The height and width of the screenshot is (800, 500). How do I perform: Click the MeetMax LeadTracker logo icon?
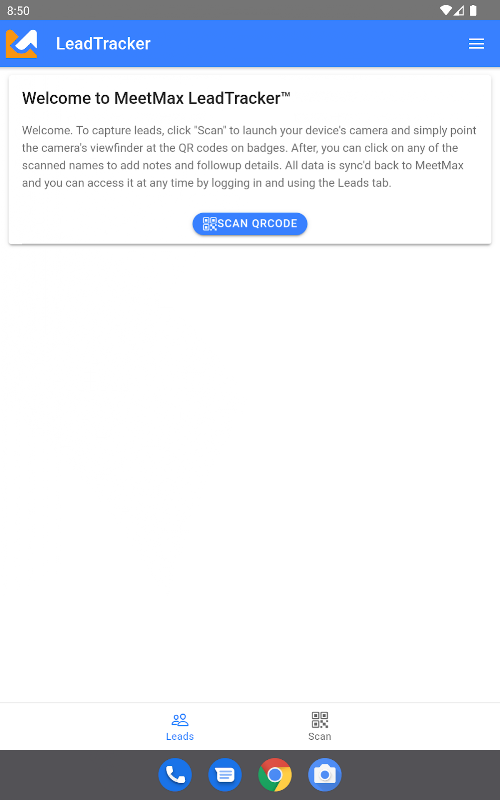[21, 44]
